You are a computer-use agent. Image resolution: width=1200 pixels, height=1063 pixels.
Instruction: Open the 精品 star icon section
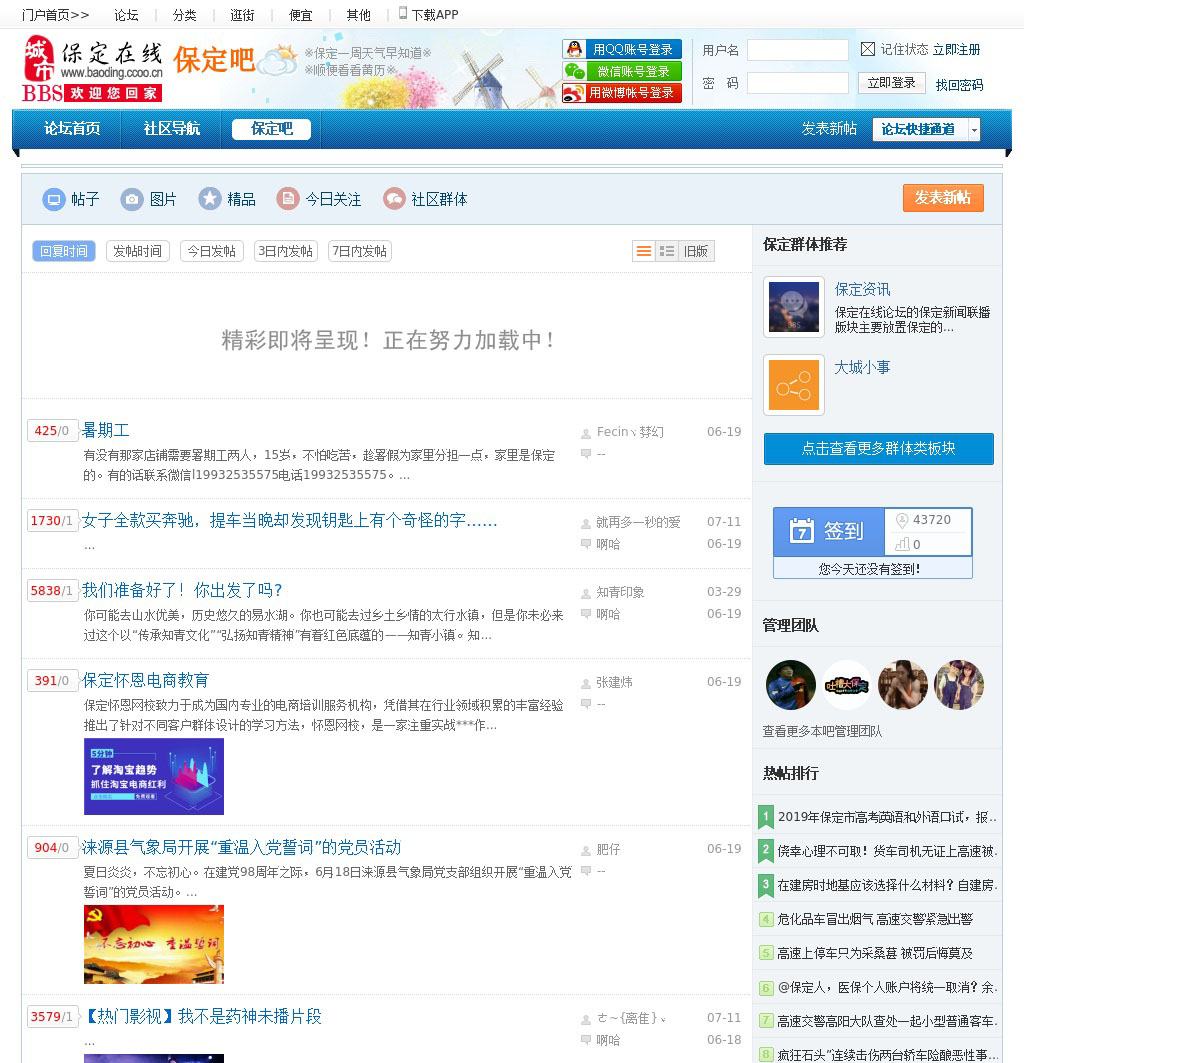(209, 199)
